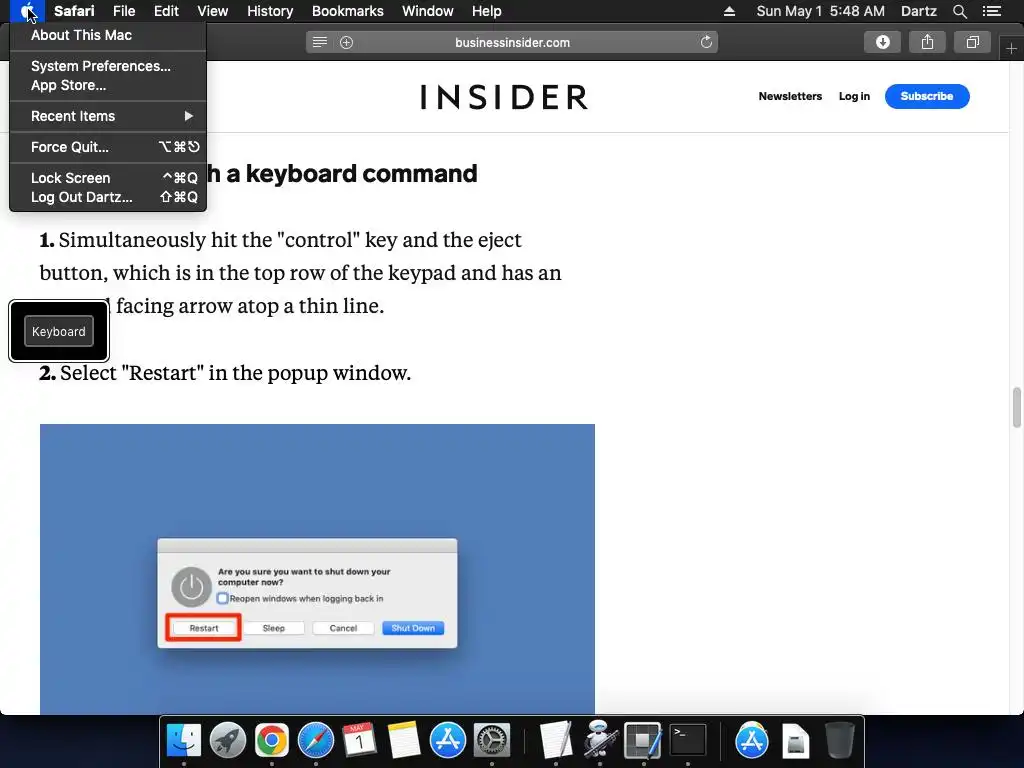
Task: Click the Dartz user name in menu bar
Action: (x=919, y=11)
